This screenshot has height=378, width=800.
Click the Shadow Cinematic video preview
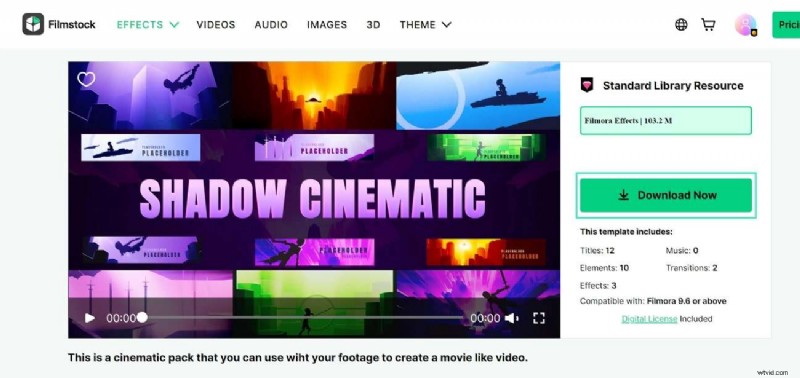pos(314,199)
